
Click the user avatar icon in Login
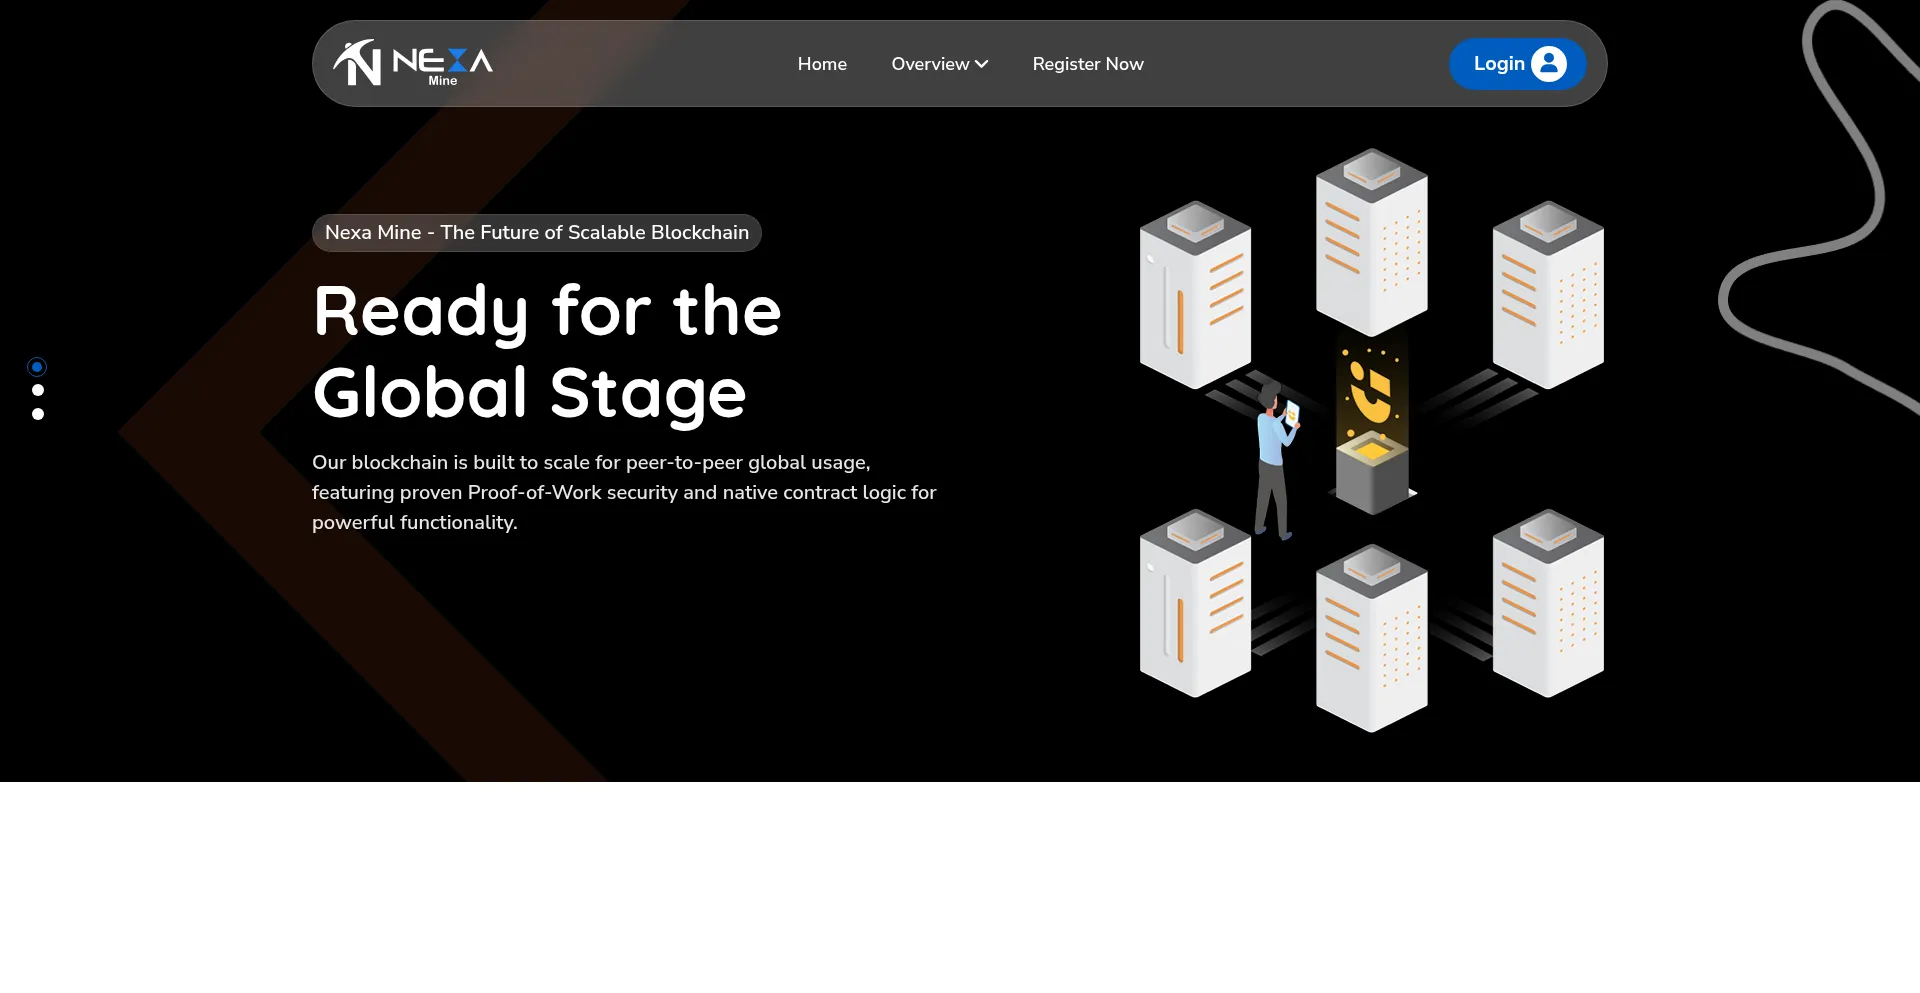[1548, 64]
